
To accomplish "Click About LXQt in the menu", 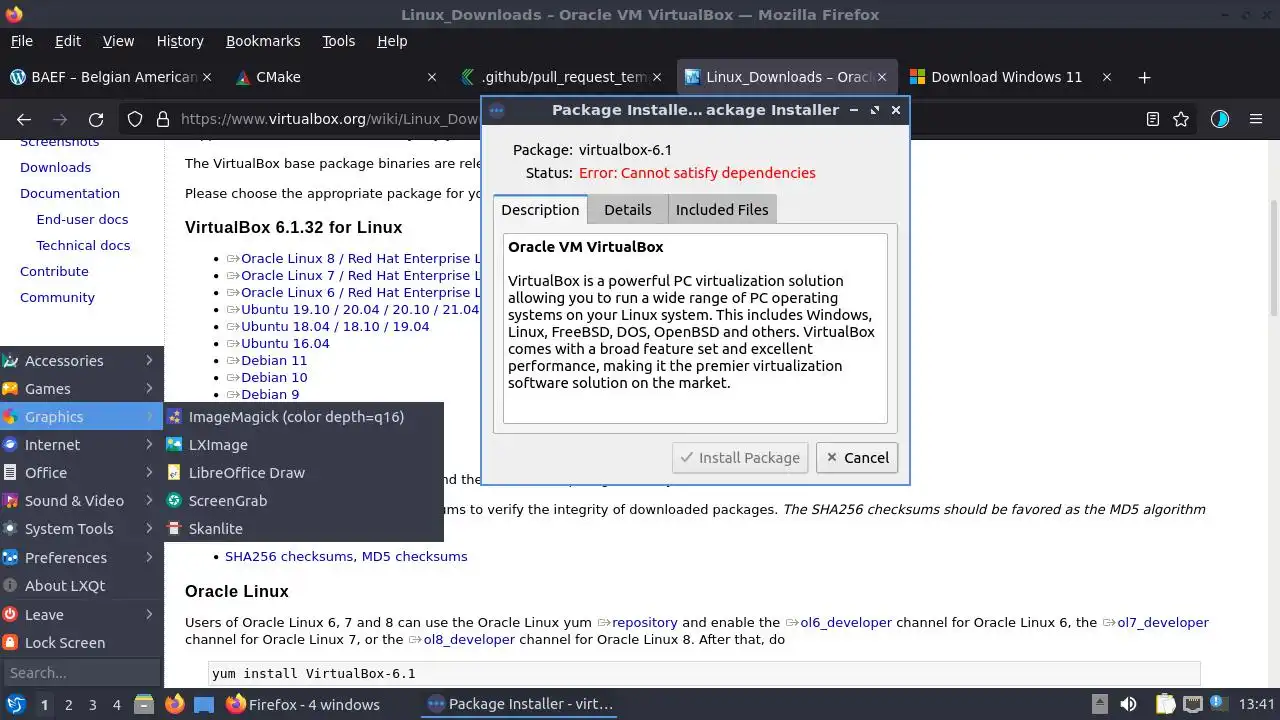I will click(x=82, y=586).
